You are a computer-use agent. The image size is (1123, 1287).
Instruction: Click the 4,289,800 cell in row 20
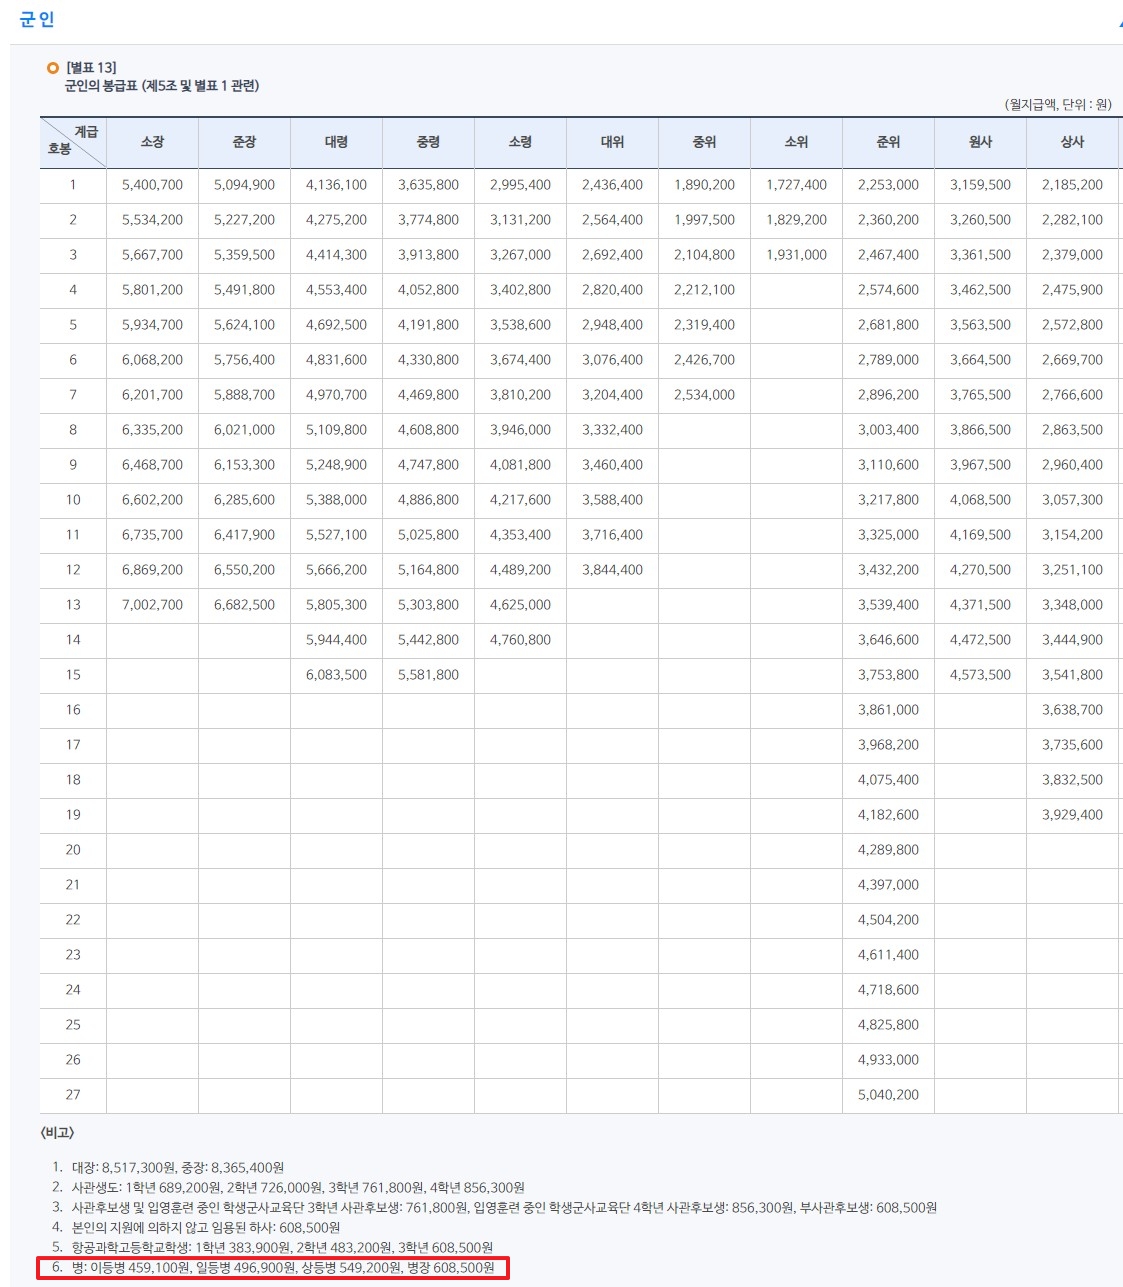888,850
